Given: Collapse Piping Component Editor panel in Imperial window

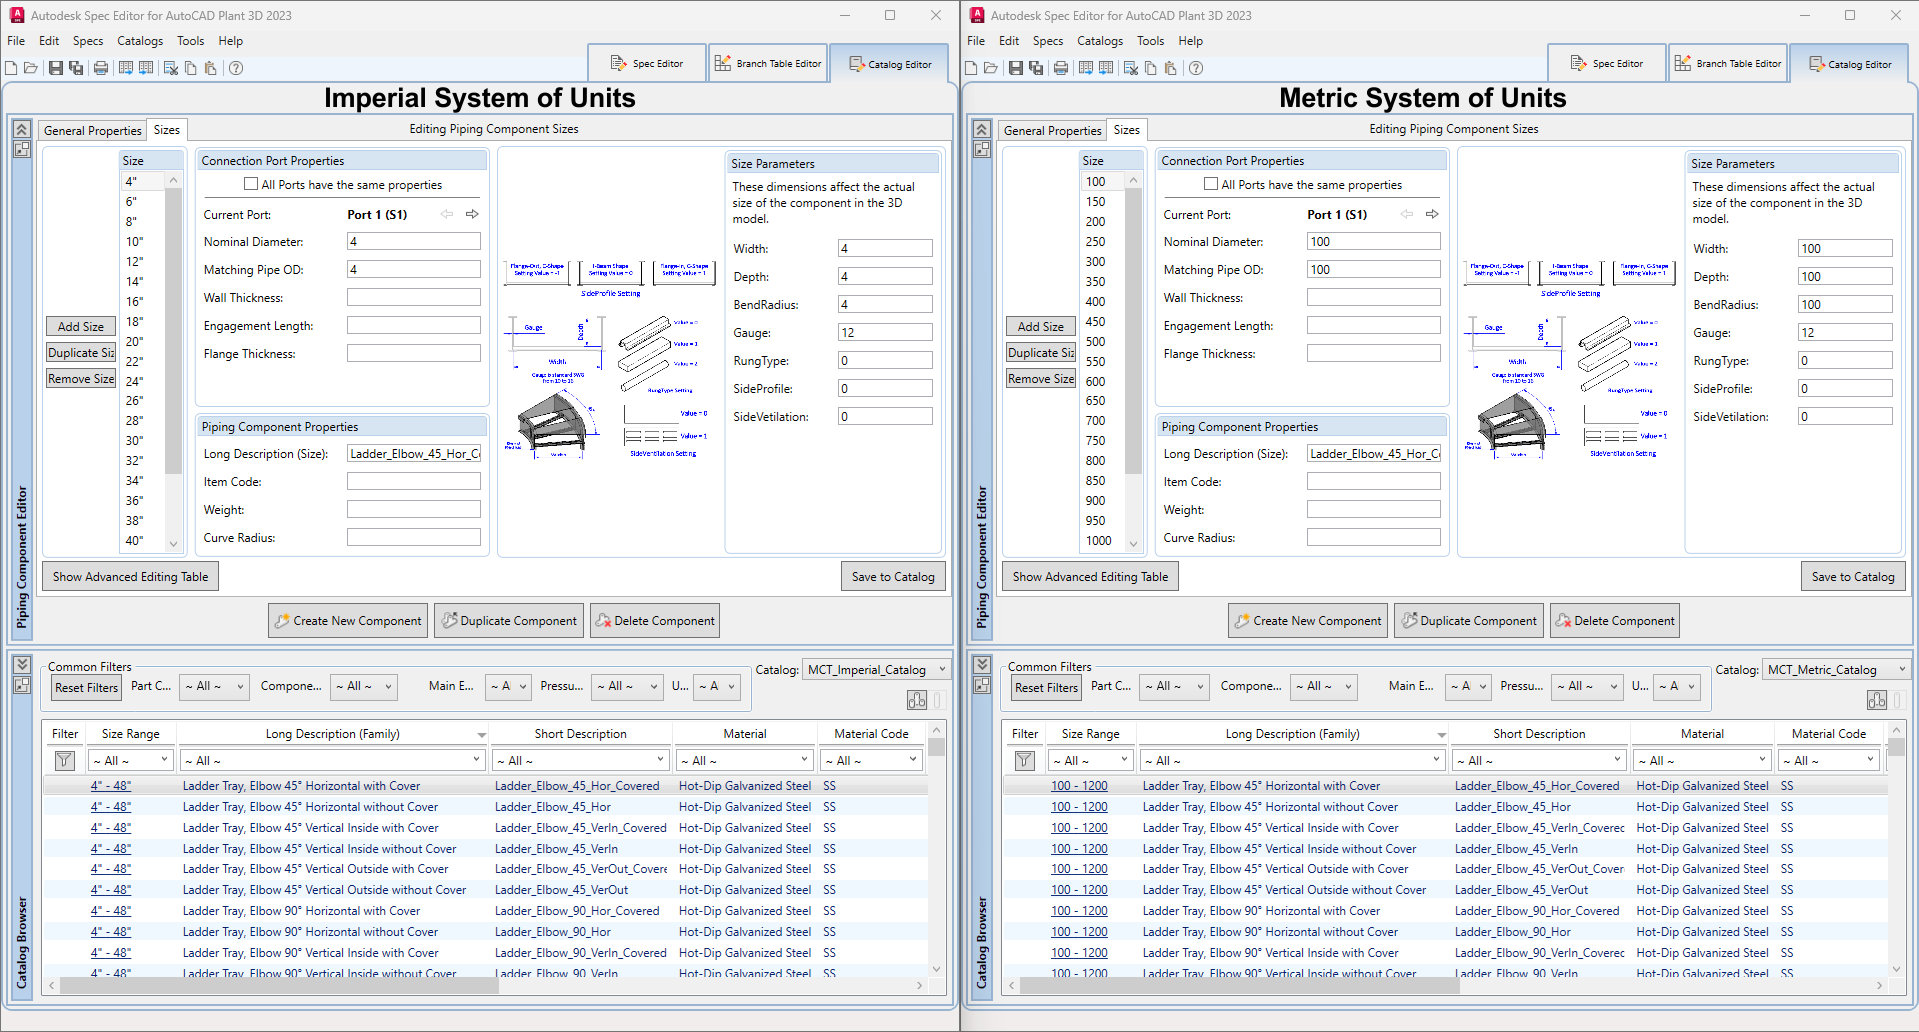Looking at the screenshot, I should tap(21, 130).
